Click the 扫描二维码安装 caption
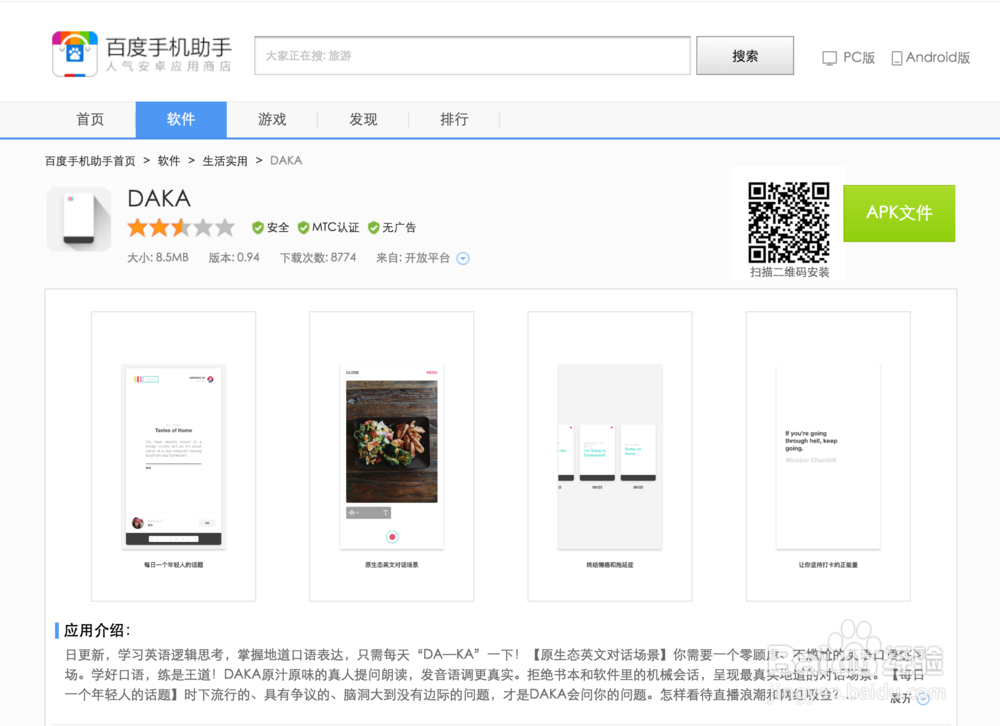 pyautogui.click(x=790, y=272)
